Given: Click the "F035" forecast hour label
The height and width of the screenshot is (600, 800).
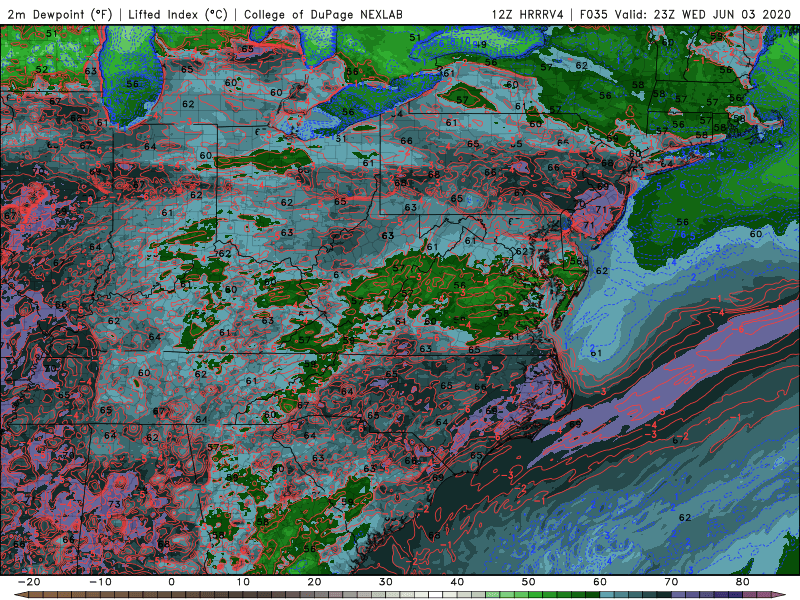Looking at the screenshot, I should pyautogui.click(x=594, y=15).
